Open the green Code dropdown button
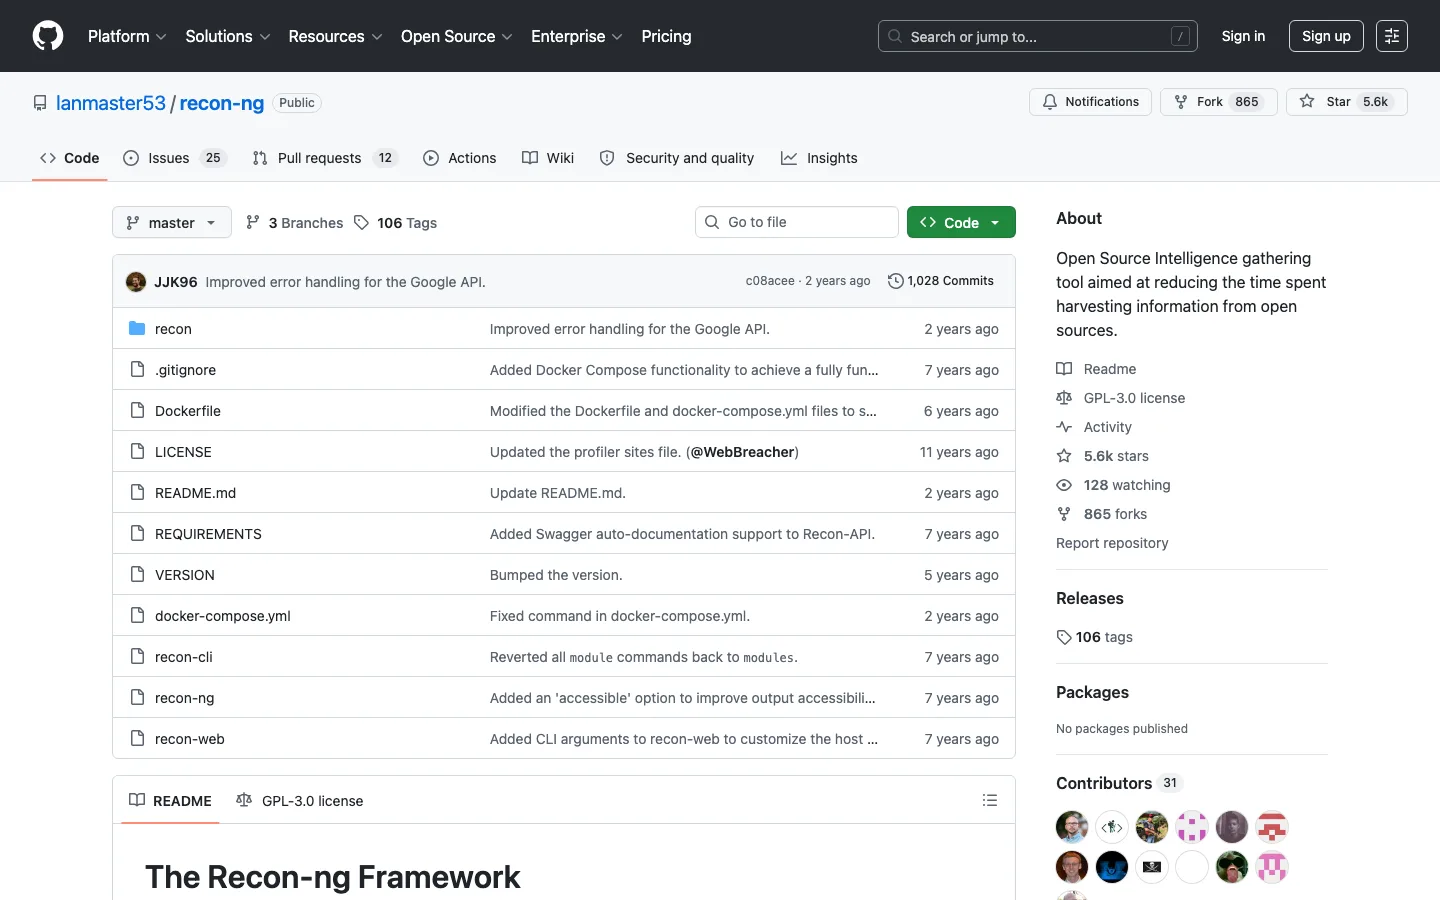1440x900 pixels. click(x=961, y=222)
